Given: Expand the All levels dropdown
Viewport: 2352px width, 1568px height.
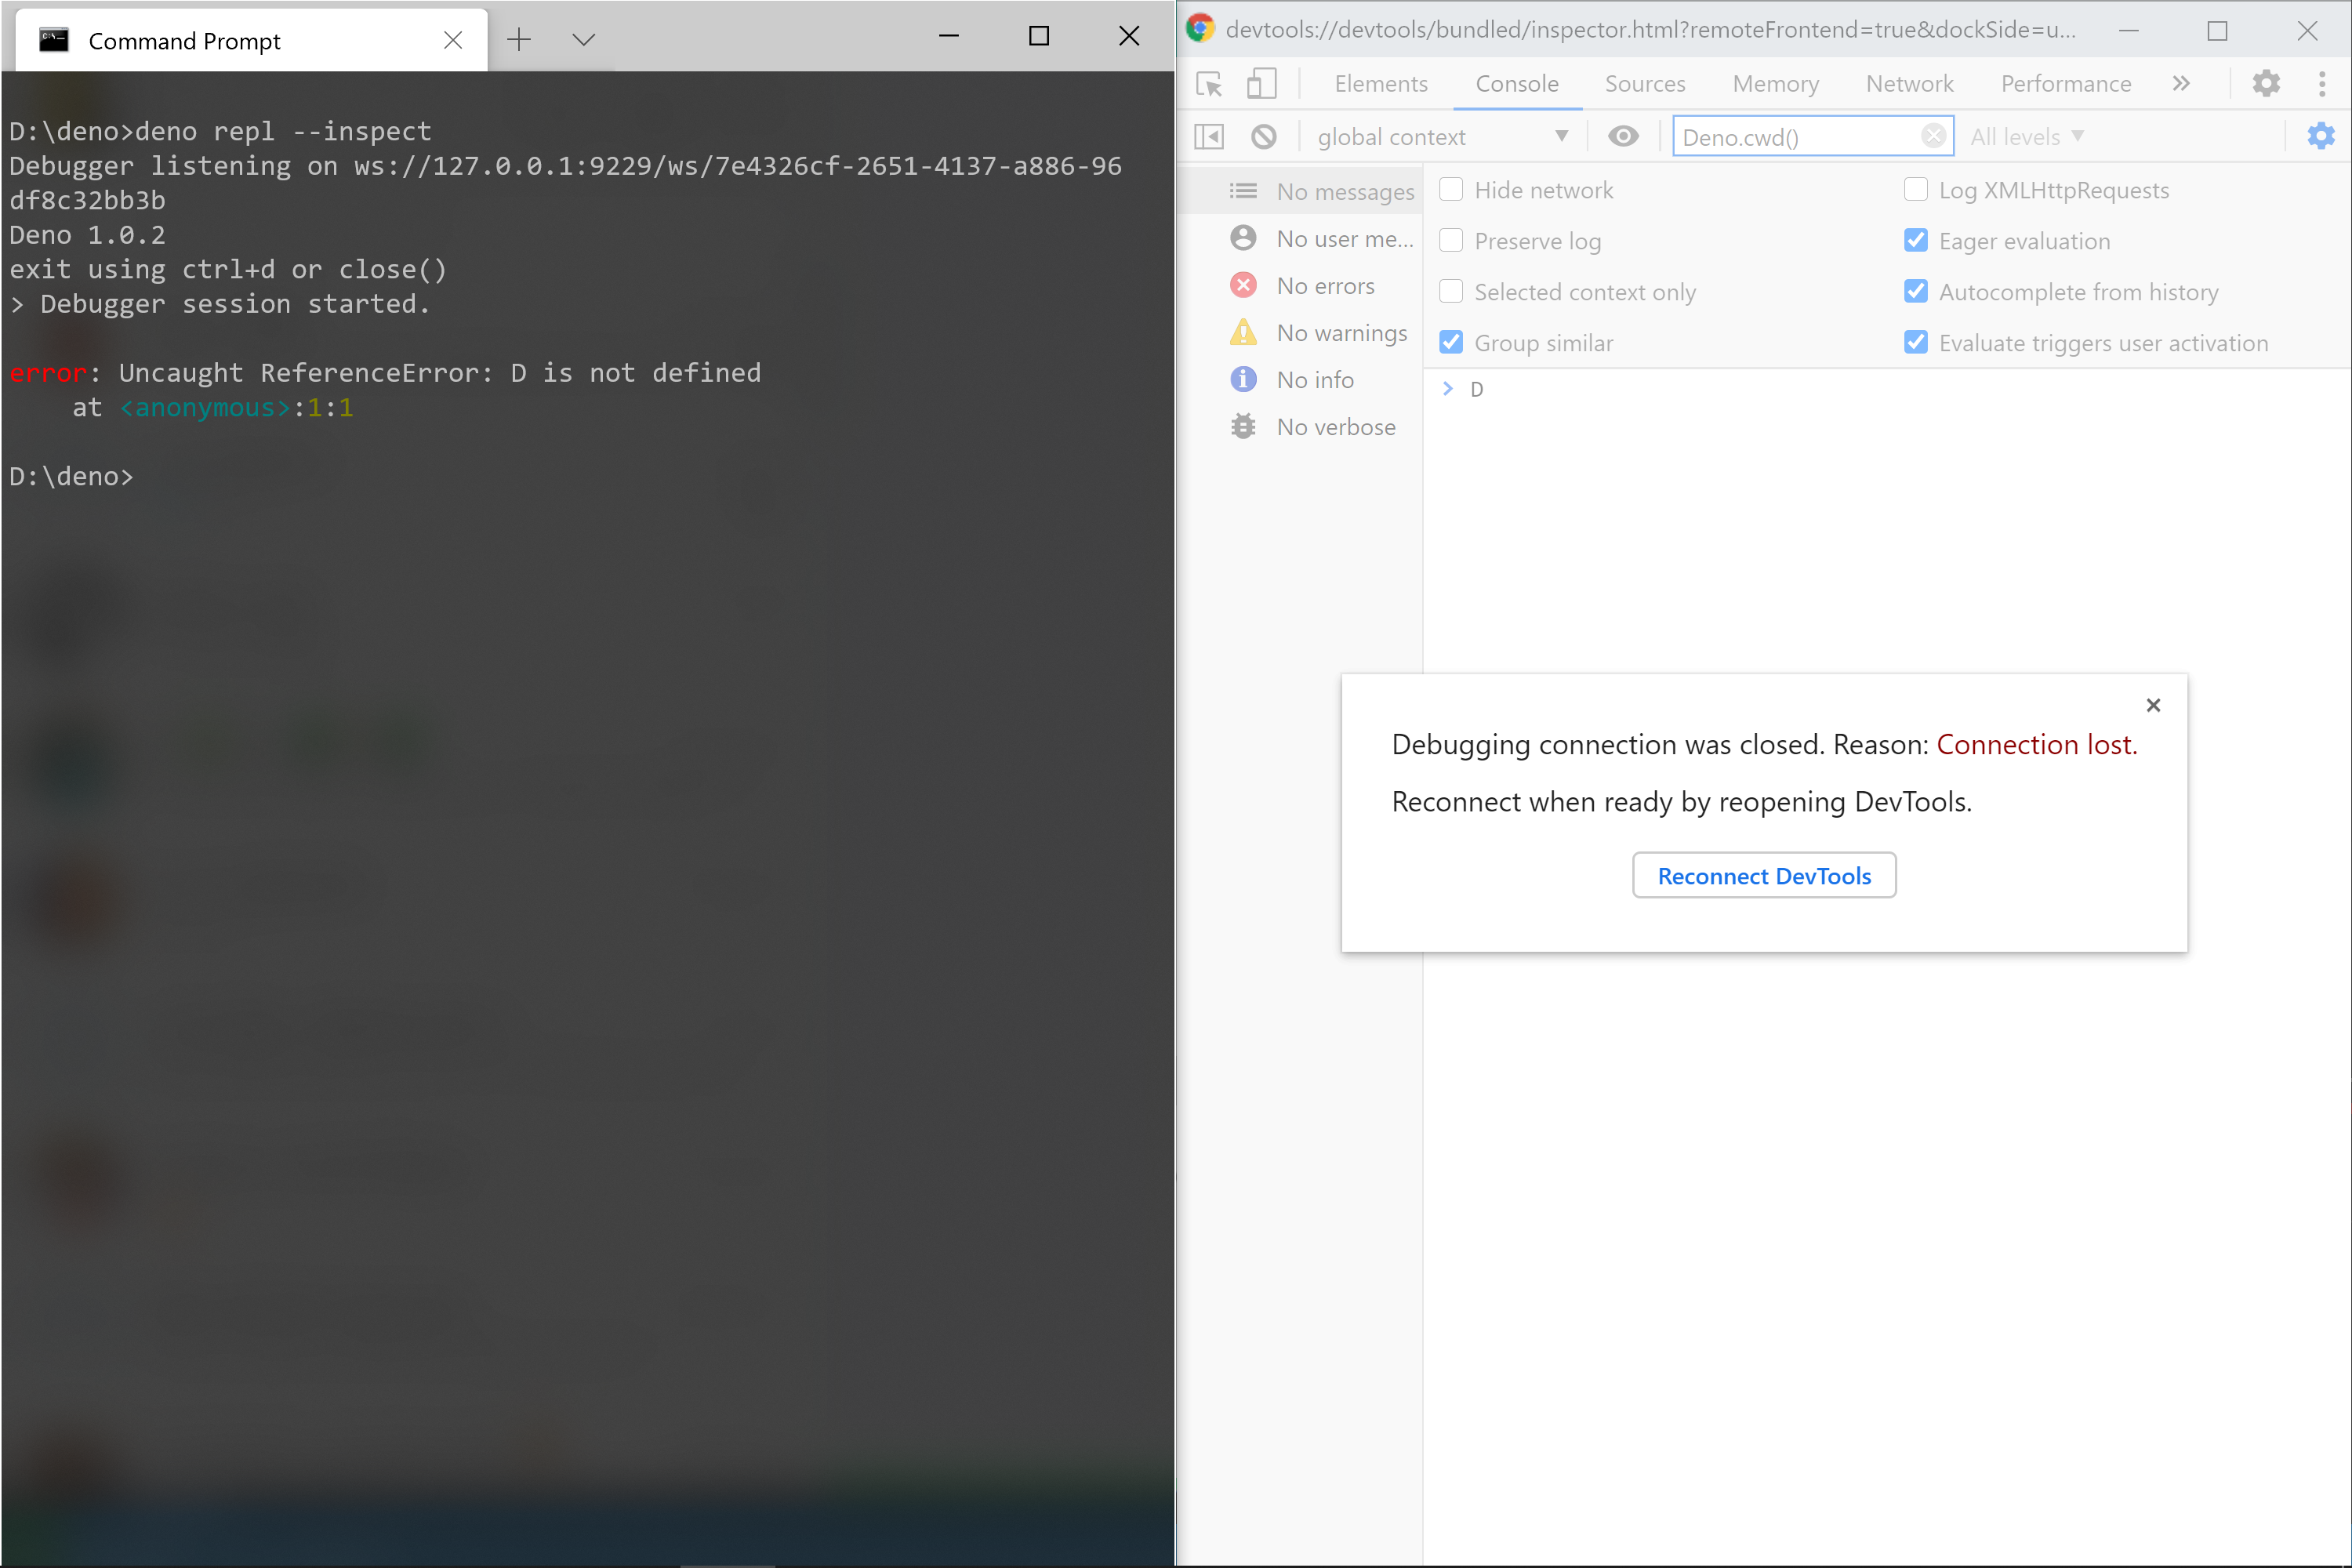Looking at the screenshot, I should (2027, 137).
